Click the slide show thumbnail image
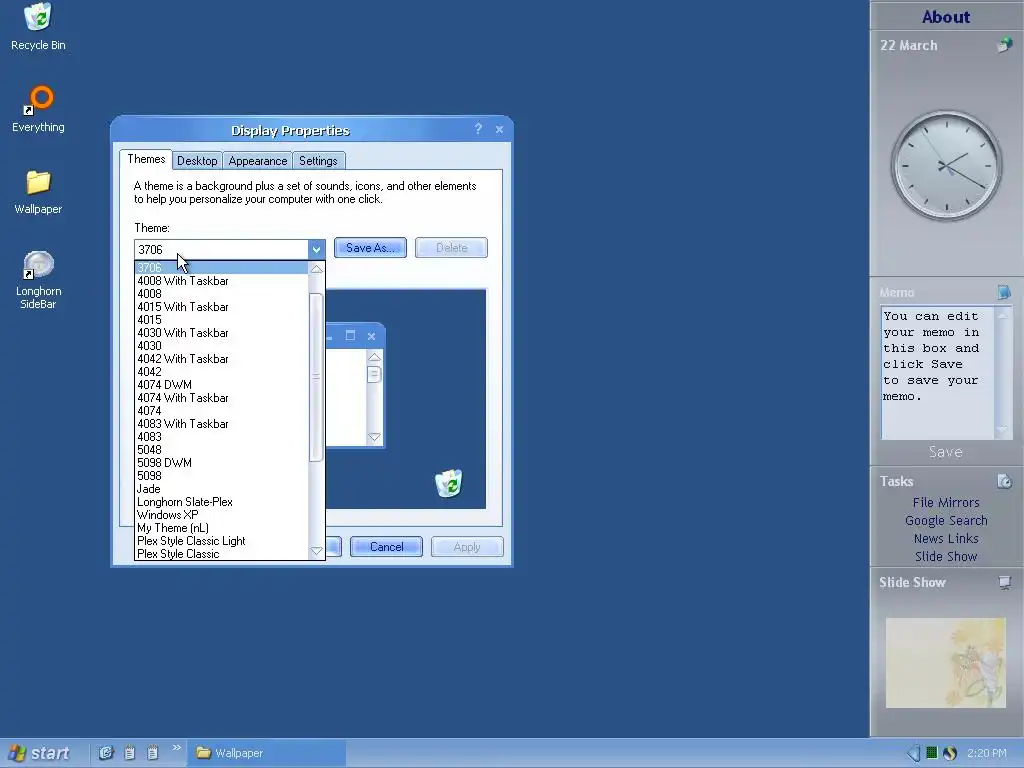Screen dimensions: 1024x768 946,663
